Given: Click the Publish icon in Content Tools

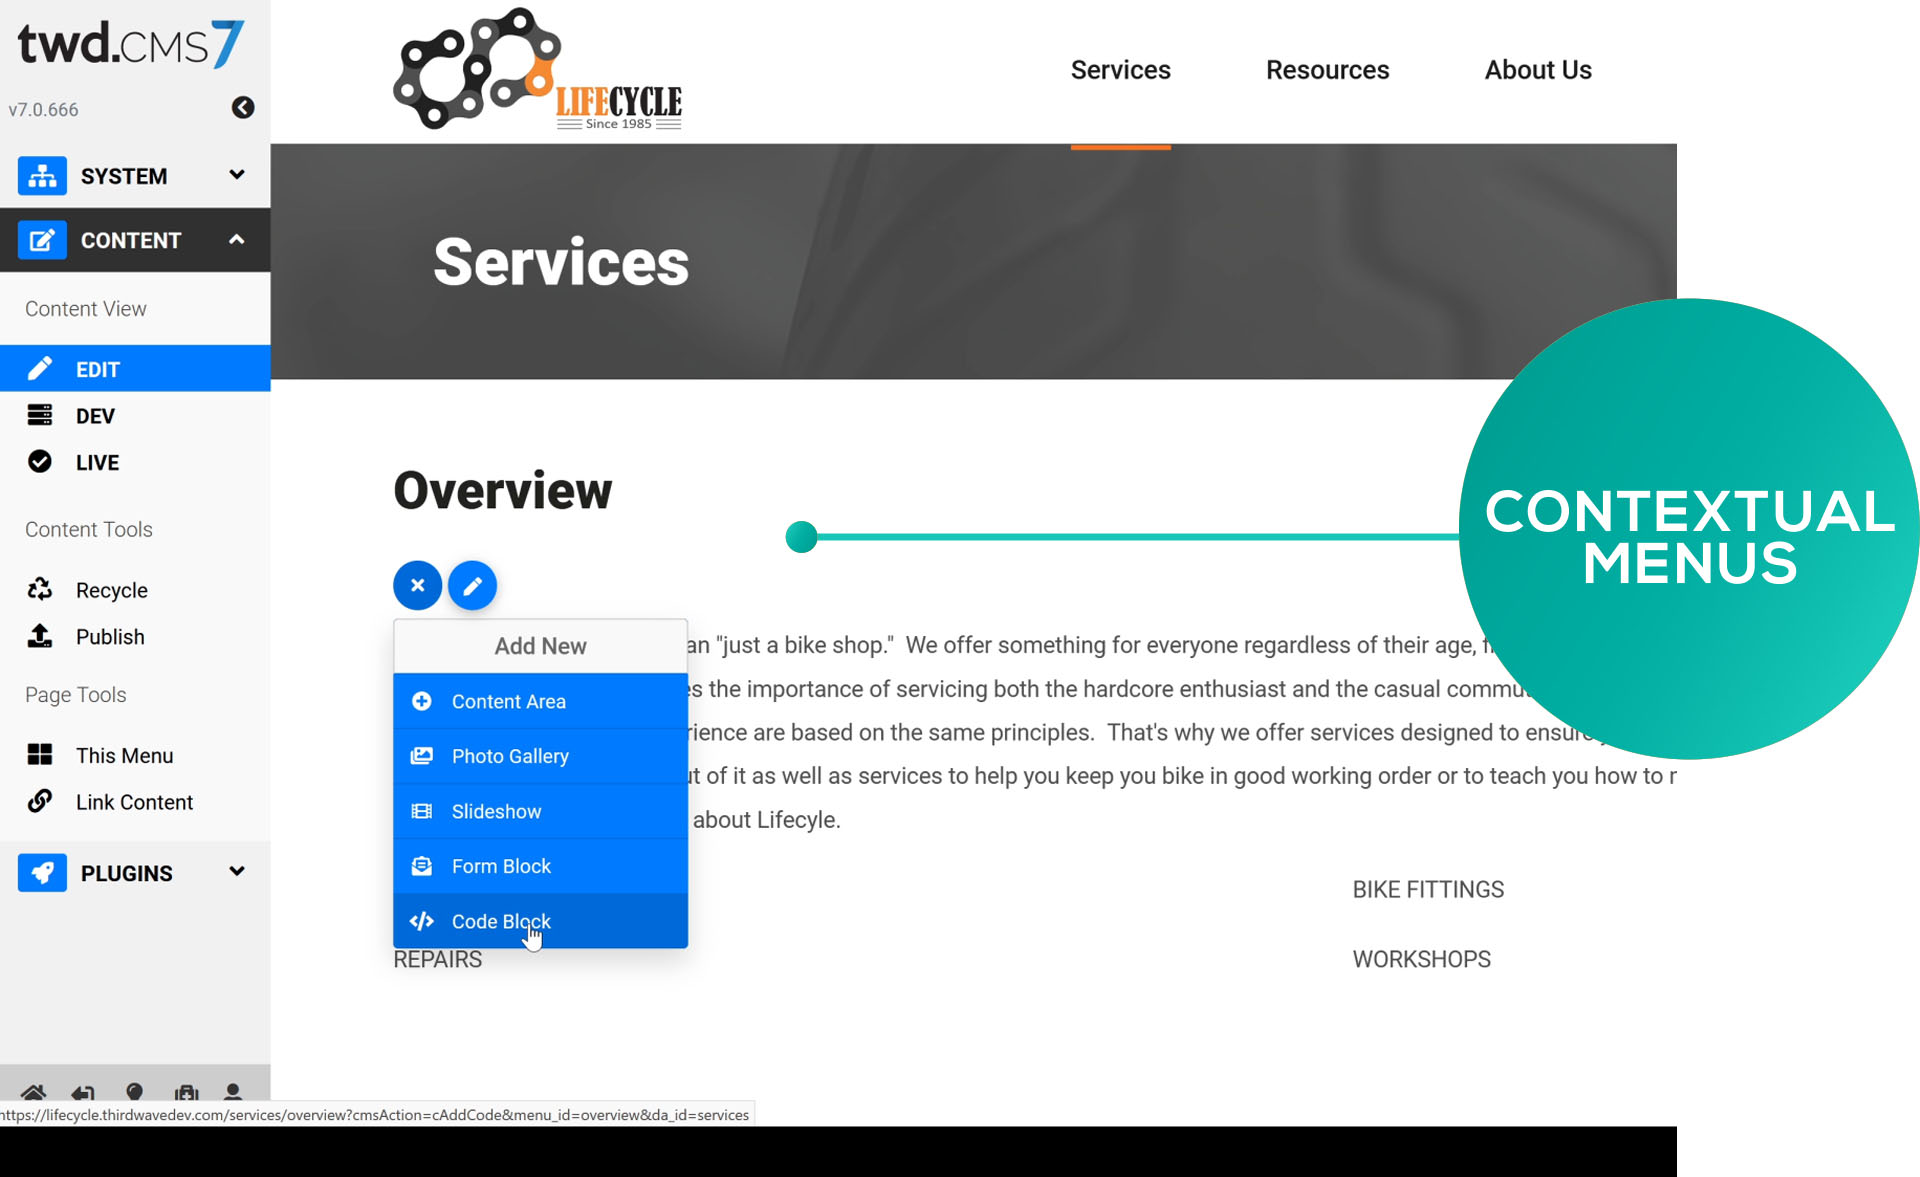Looking at the screenshot, I should tap(40, 635).
